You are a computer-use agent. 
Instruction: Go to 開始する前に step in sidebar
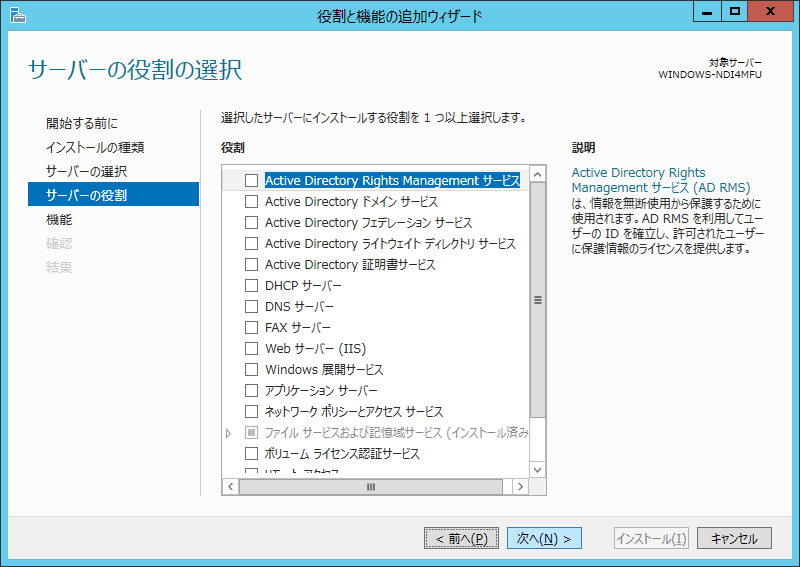point(82,124)
